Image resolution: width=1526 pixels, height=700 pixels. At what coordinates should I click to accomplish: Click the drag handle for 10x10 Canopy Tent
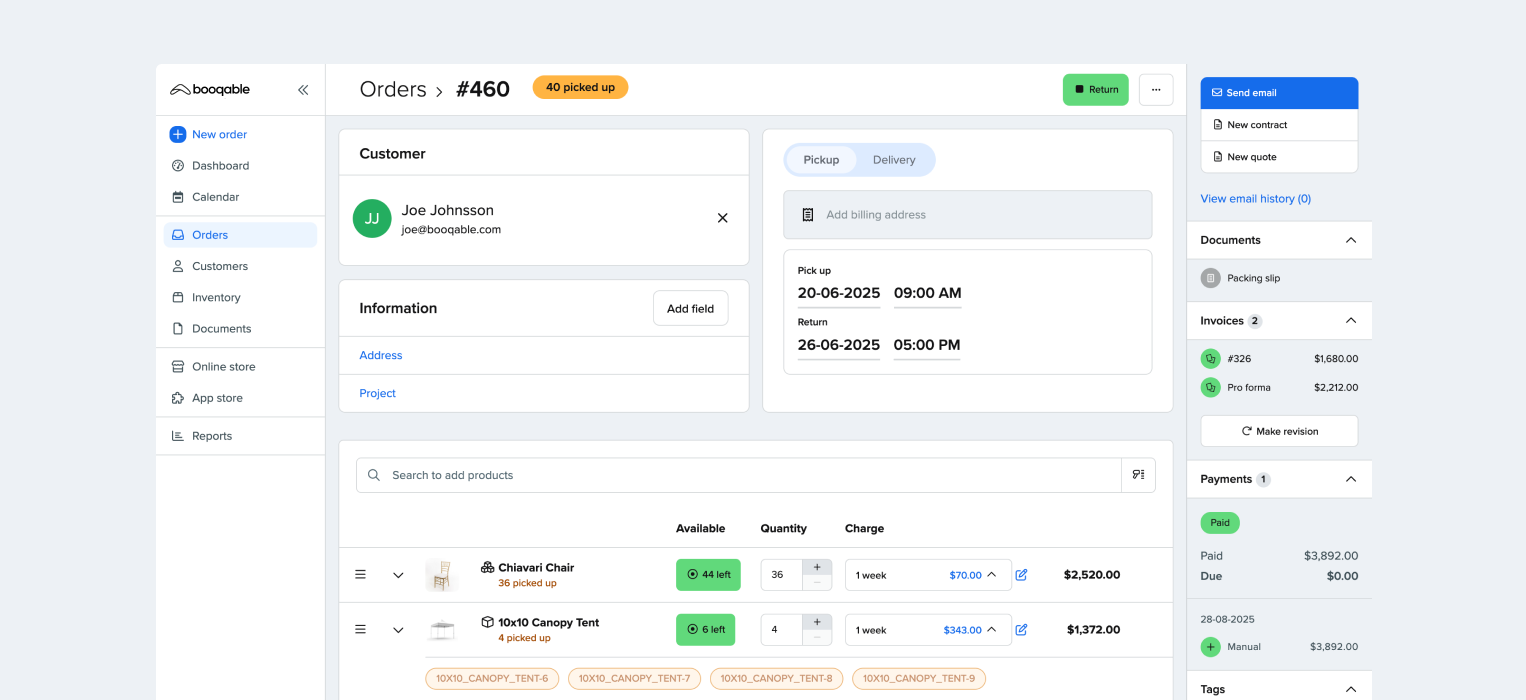click(361, 630)
